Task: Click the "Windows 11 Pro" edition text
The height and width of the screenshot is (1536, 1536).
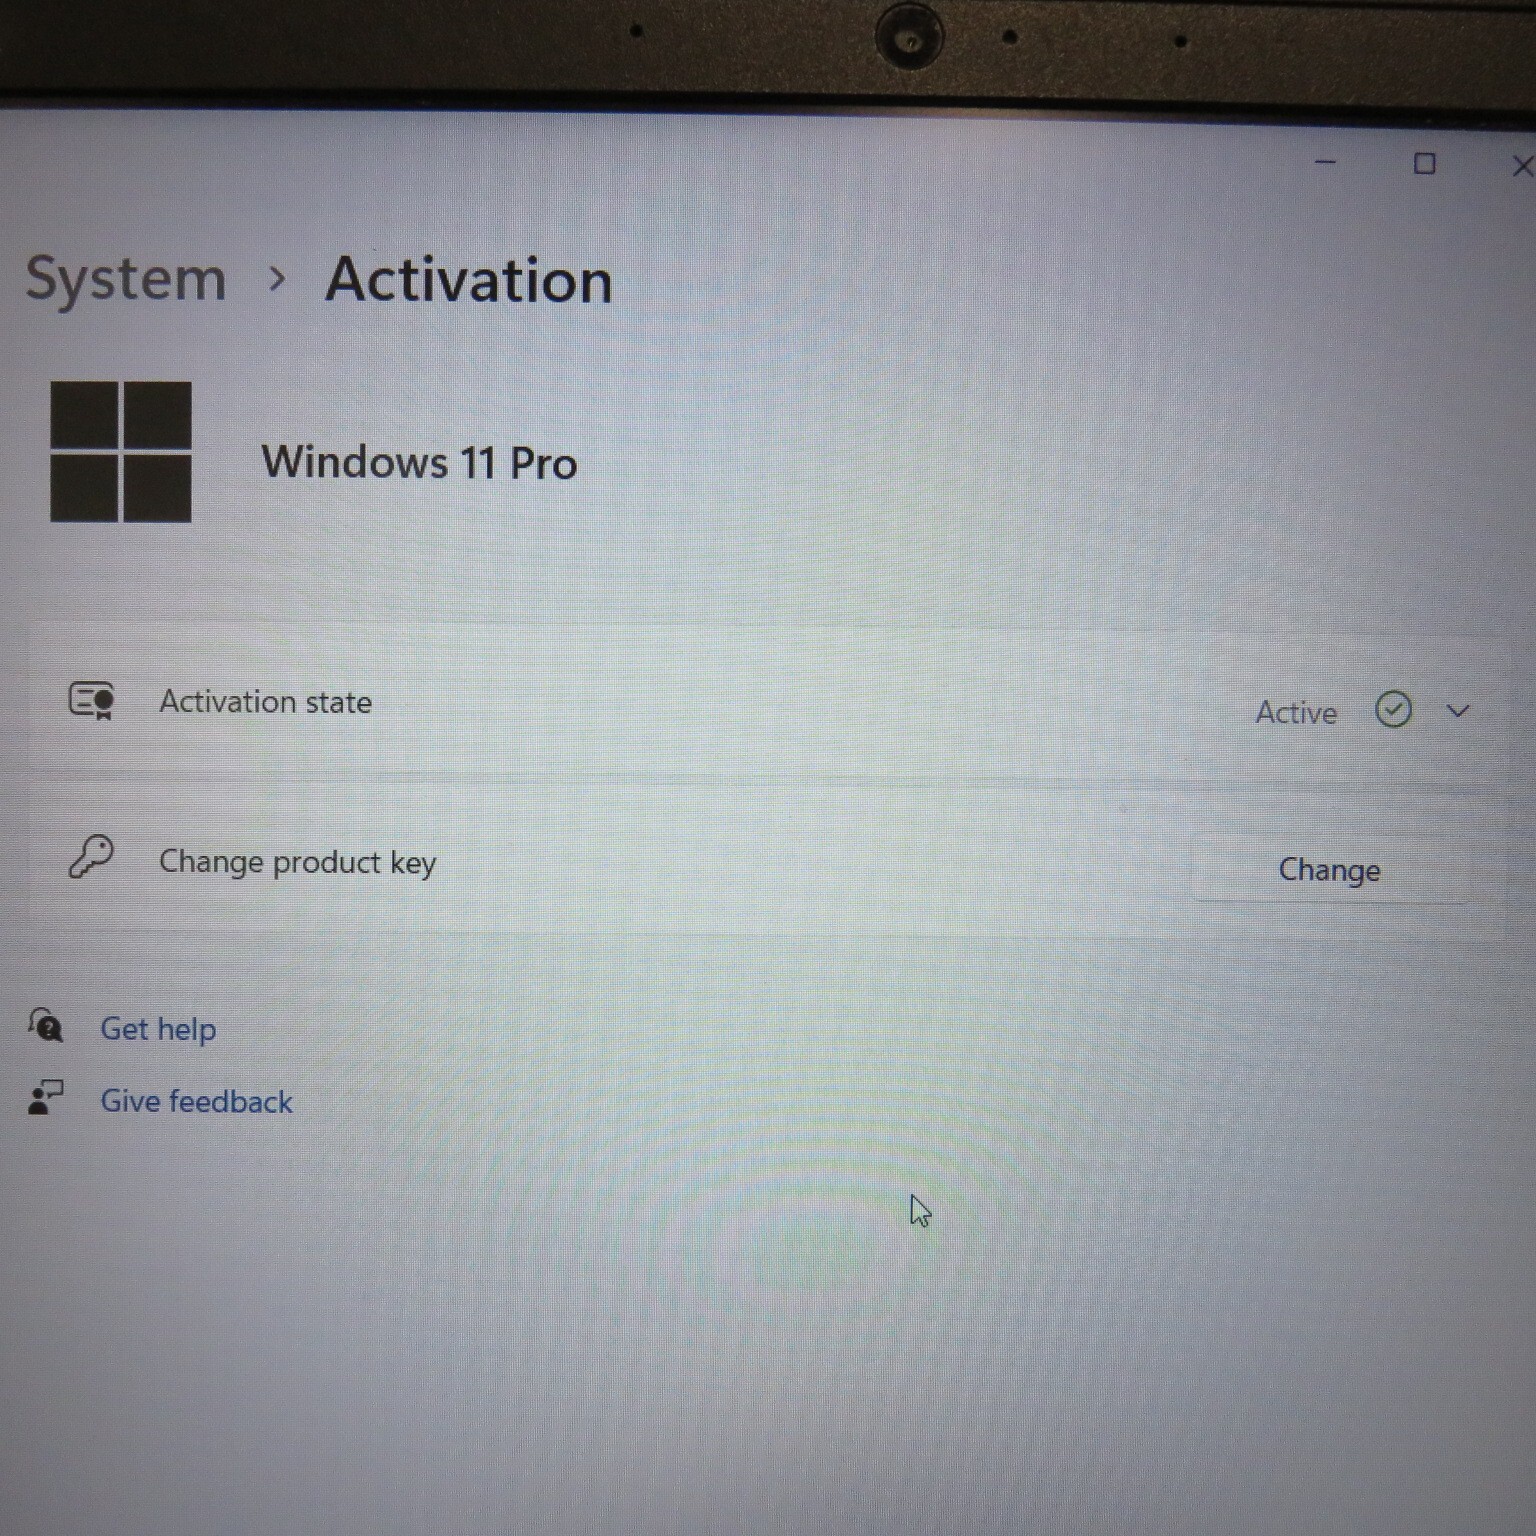Action: (x=419, y=463)
